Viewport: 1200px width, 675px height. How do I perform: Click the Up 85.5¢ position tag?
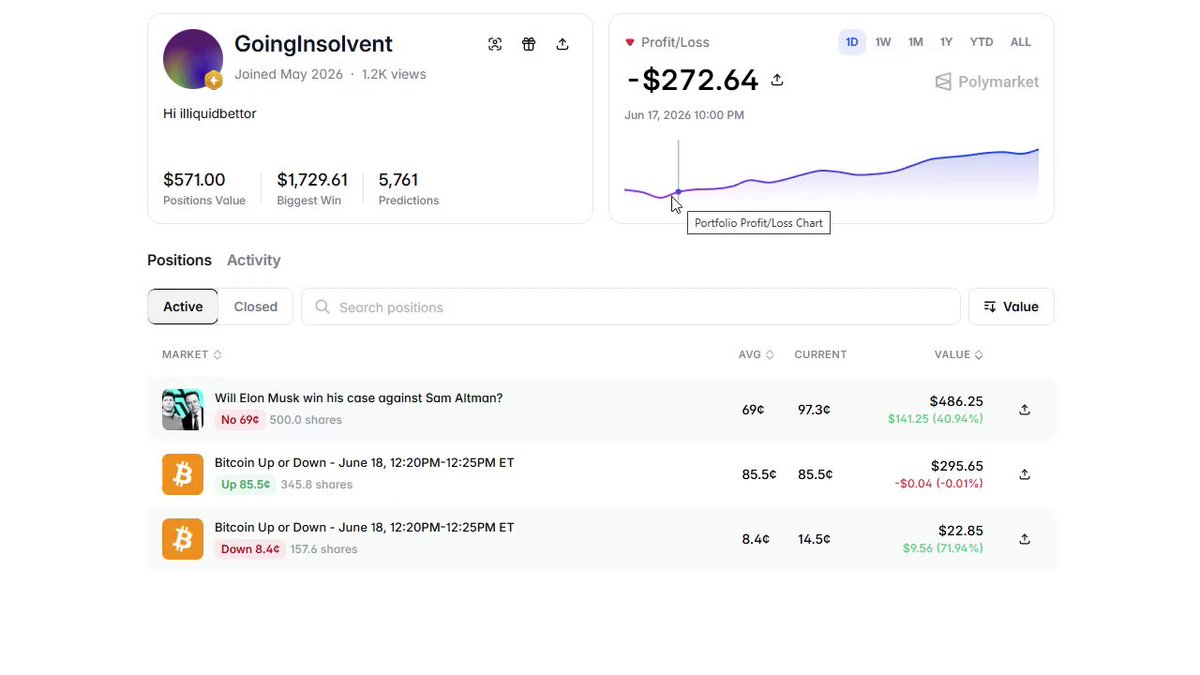(x=246, y=485)
